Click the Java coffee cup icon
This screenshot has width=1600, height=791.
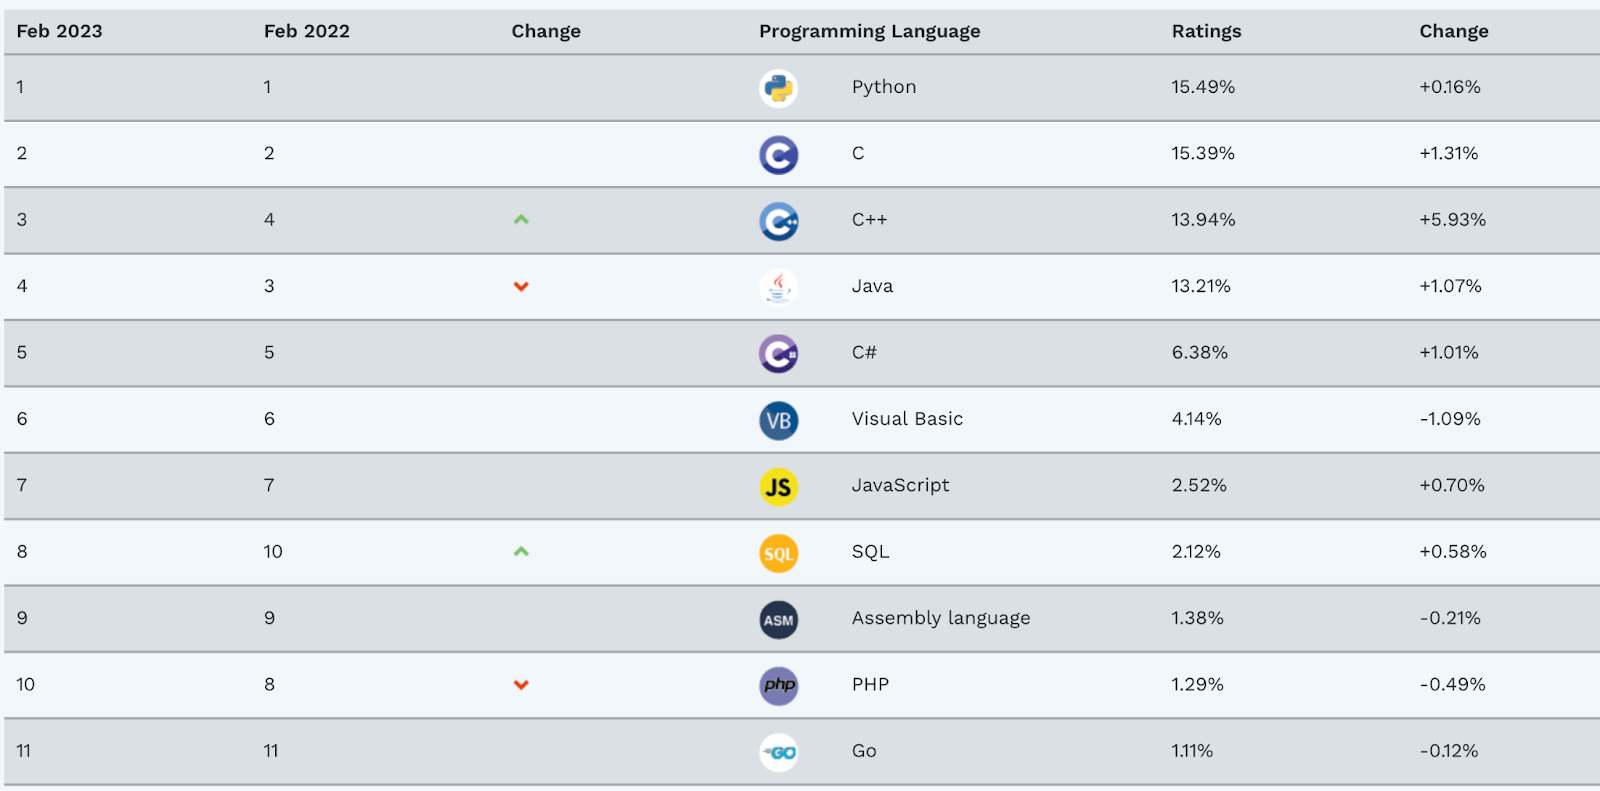click(778, 287)
